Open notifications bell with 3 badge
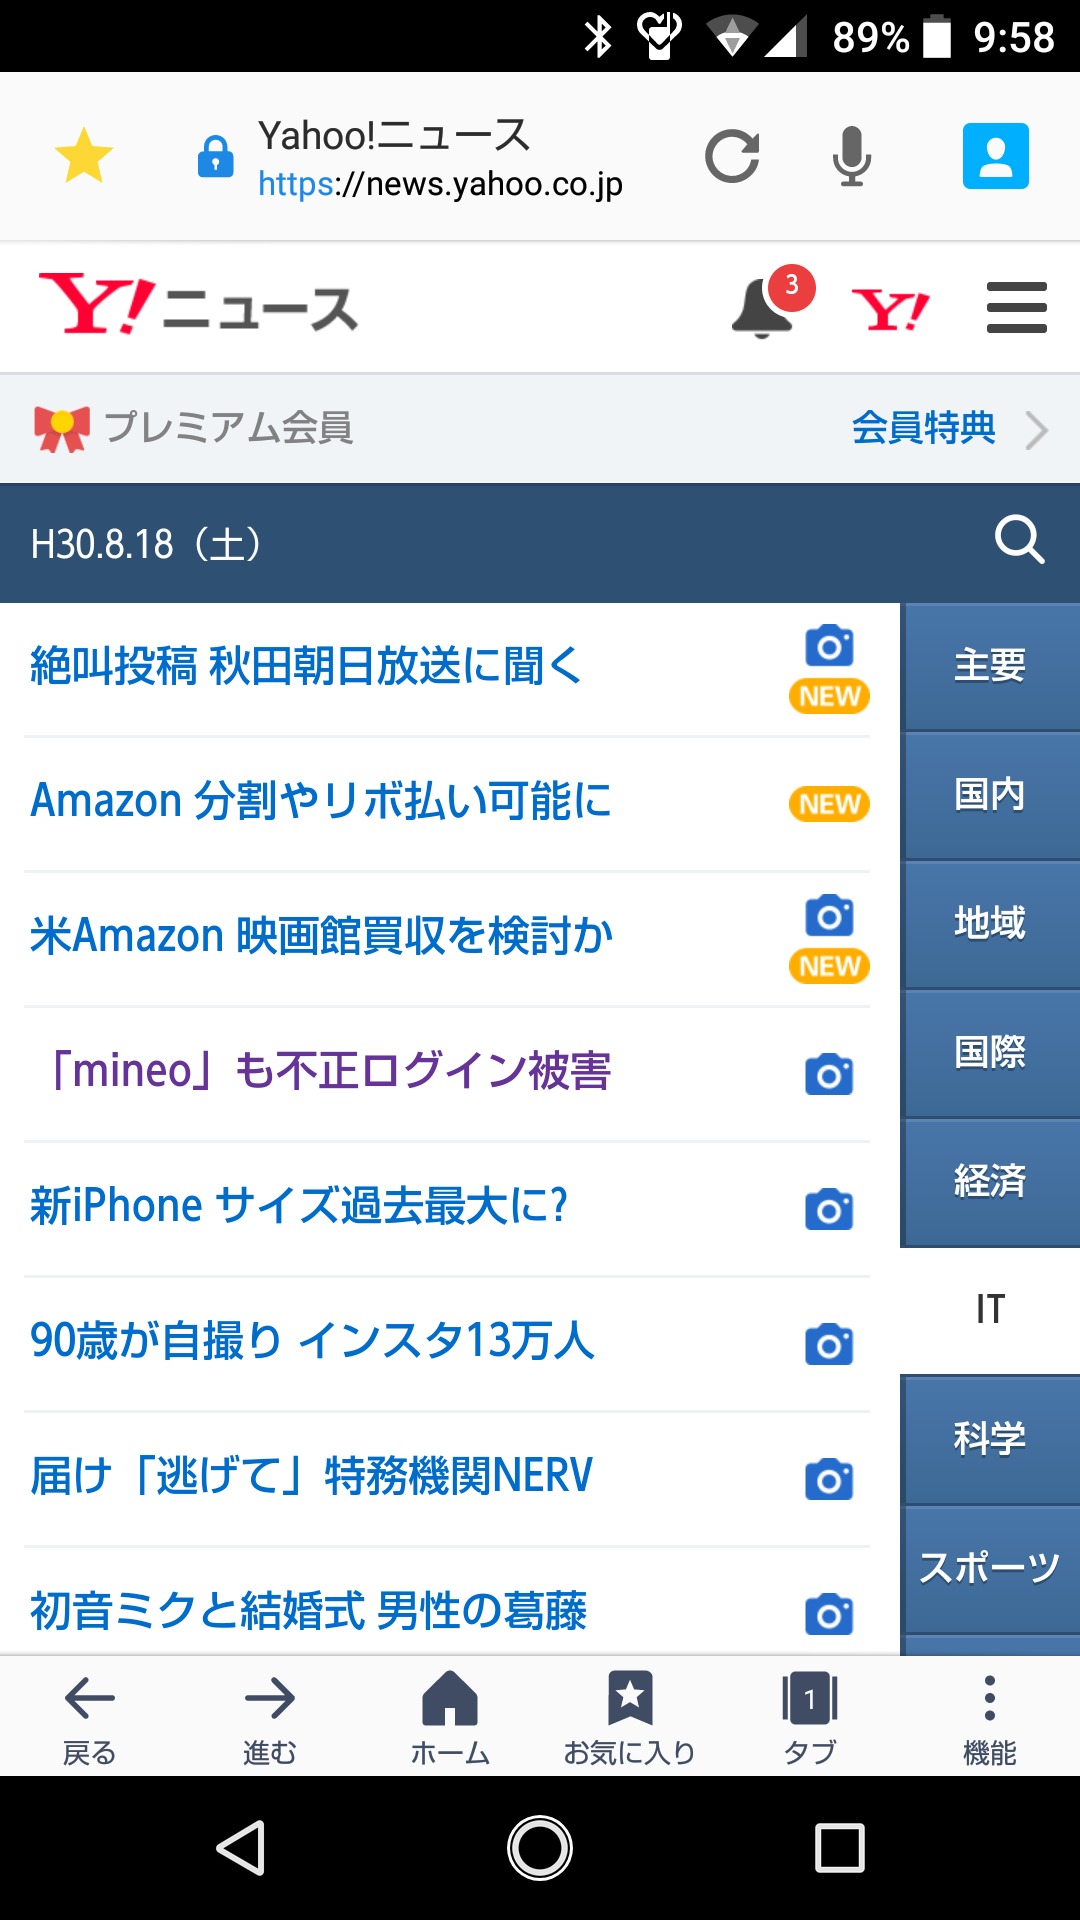This screenshot has width=1080, height=1920. [765, 307]
